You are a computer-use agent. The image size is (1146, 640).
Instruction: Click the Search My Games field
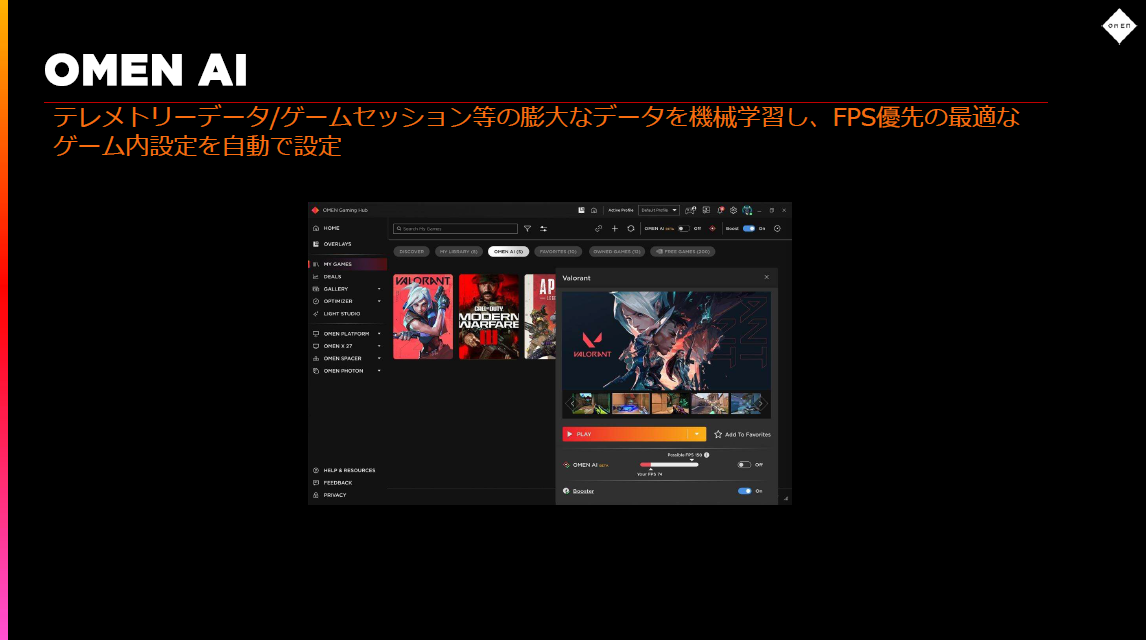[455, 229]
